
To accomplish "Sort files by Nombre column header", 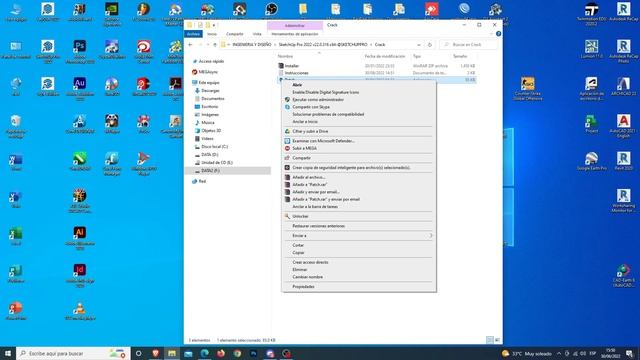I will click(285, 56).
